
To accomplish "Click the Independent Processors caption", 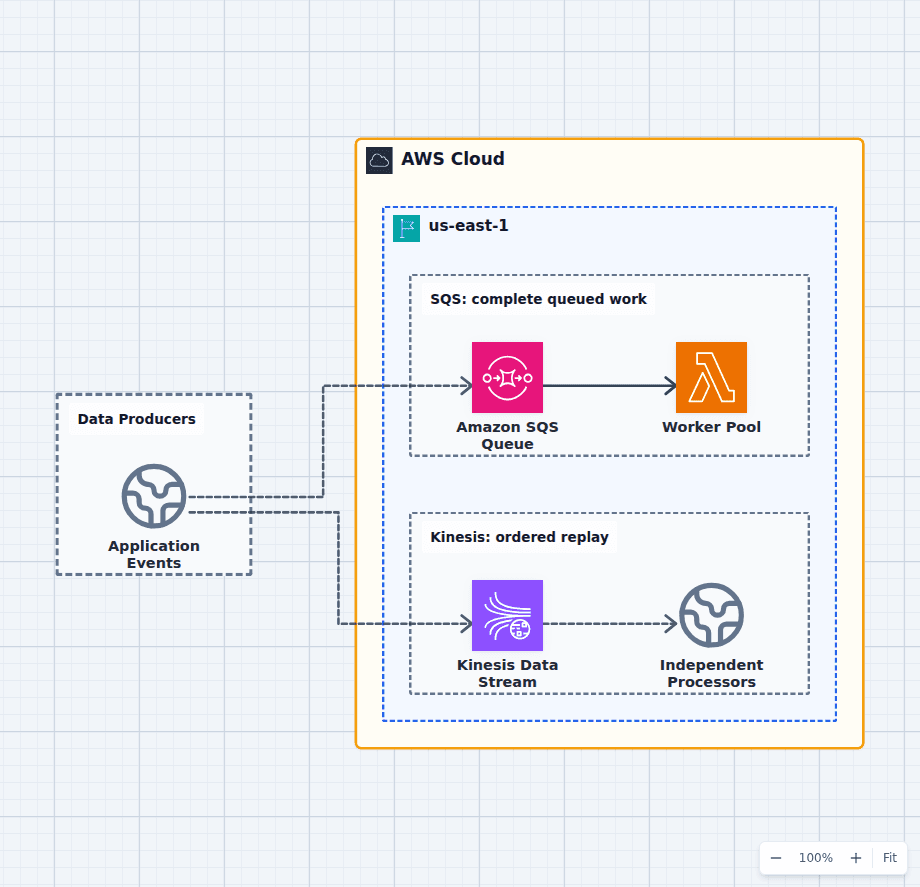I will click(711, 673).
